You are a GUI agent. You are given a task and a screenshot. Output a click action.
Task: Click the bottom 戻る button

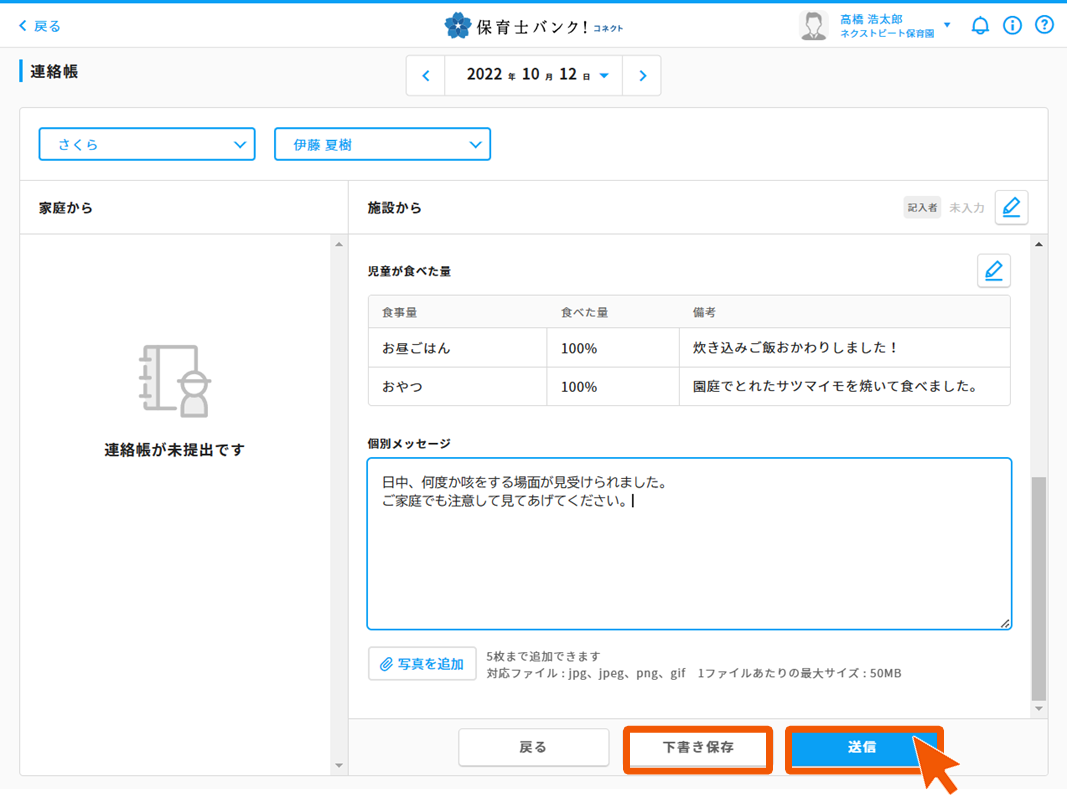(533, 748)
